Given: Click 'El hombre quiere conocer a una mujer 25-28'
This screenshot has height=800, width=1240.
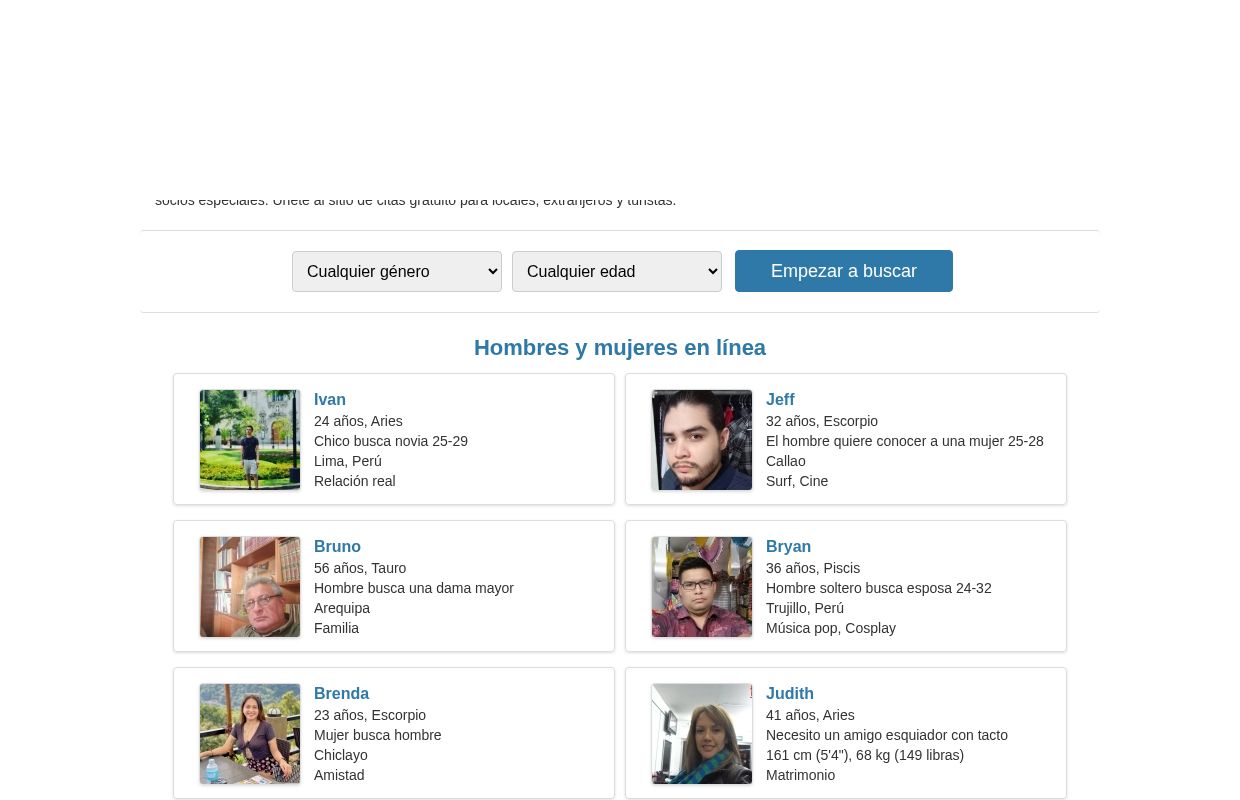Looking at the screenshot, I should click(905, 441).
